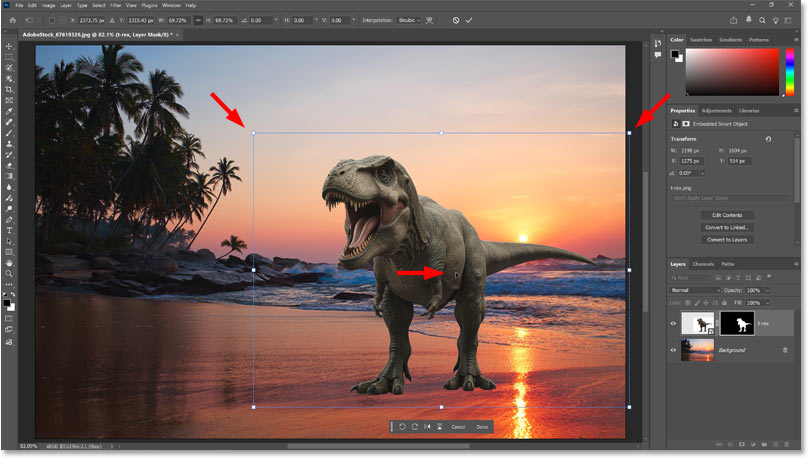Click the foreground color swatch in Color panel
809x459 pixels.
(675, 54)
